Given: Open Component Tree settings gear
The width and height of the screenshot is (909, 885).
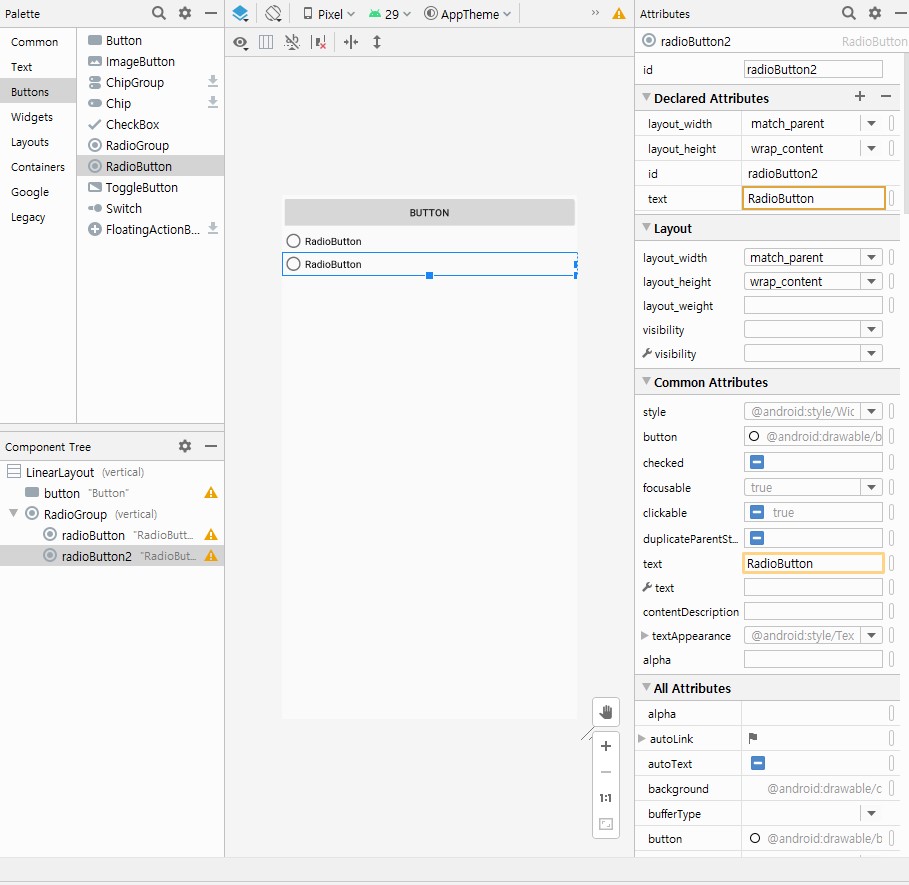Looking at the screenshot, I should [x=184, y=446].
